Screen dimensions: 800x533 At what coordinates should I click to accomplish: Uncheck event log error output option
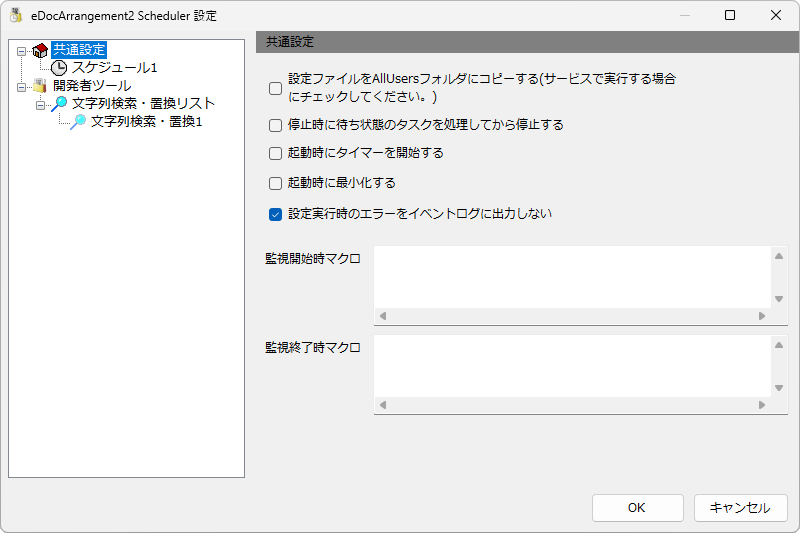(276, 214)
